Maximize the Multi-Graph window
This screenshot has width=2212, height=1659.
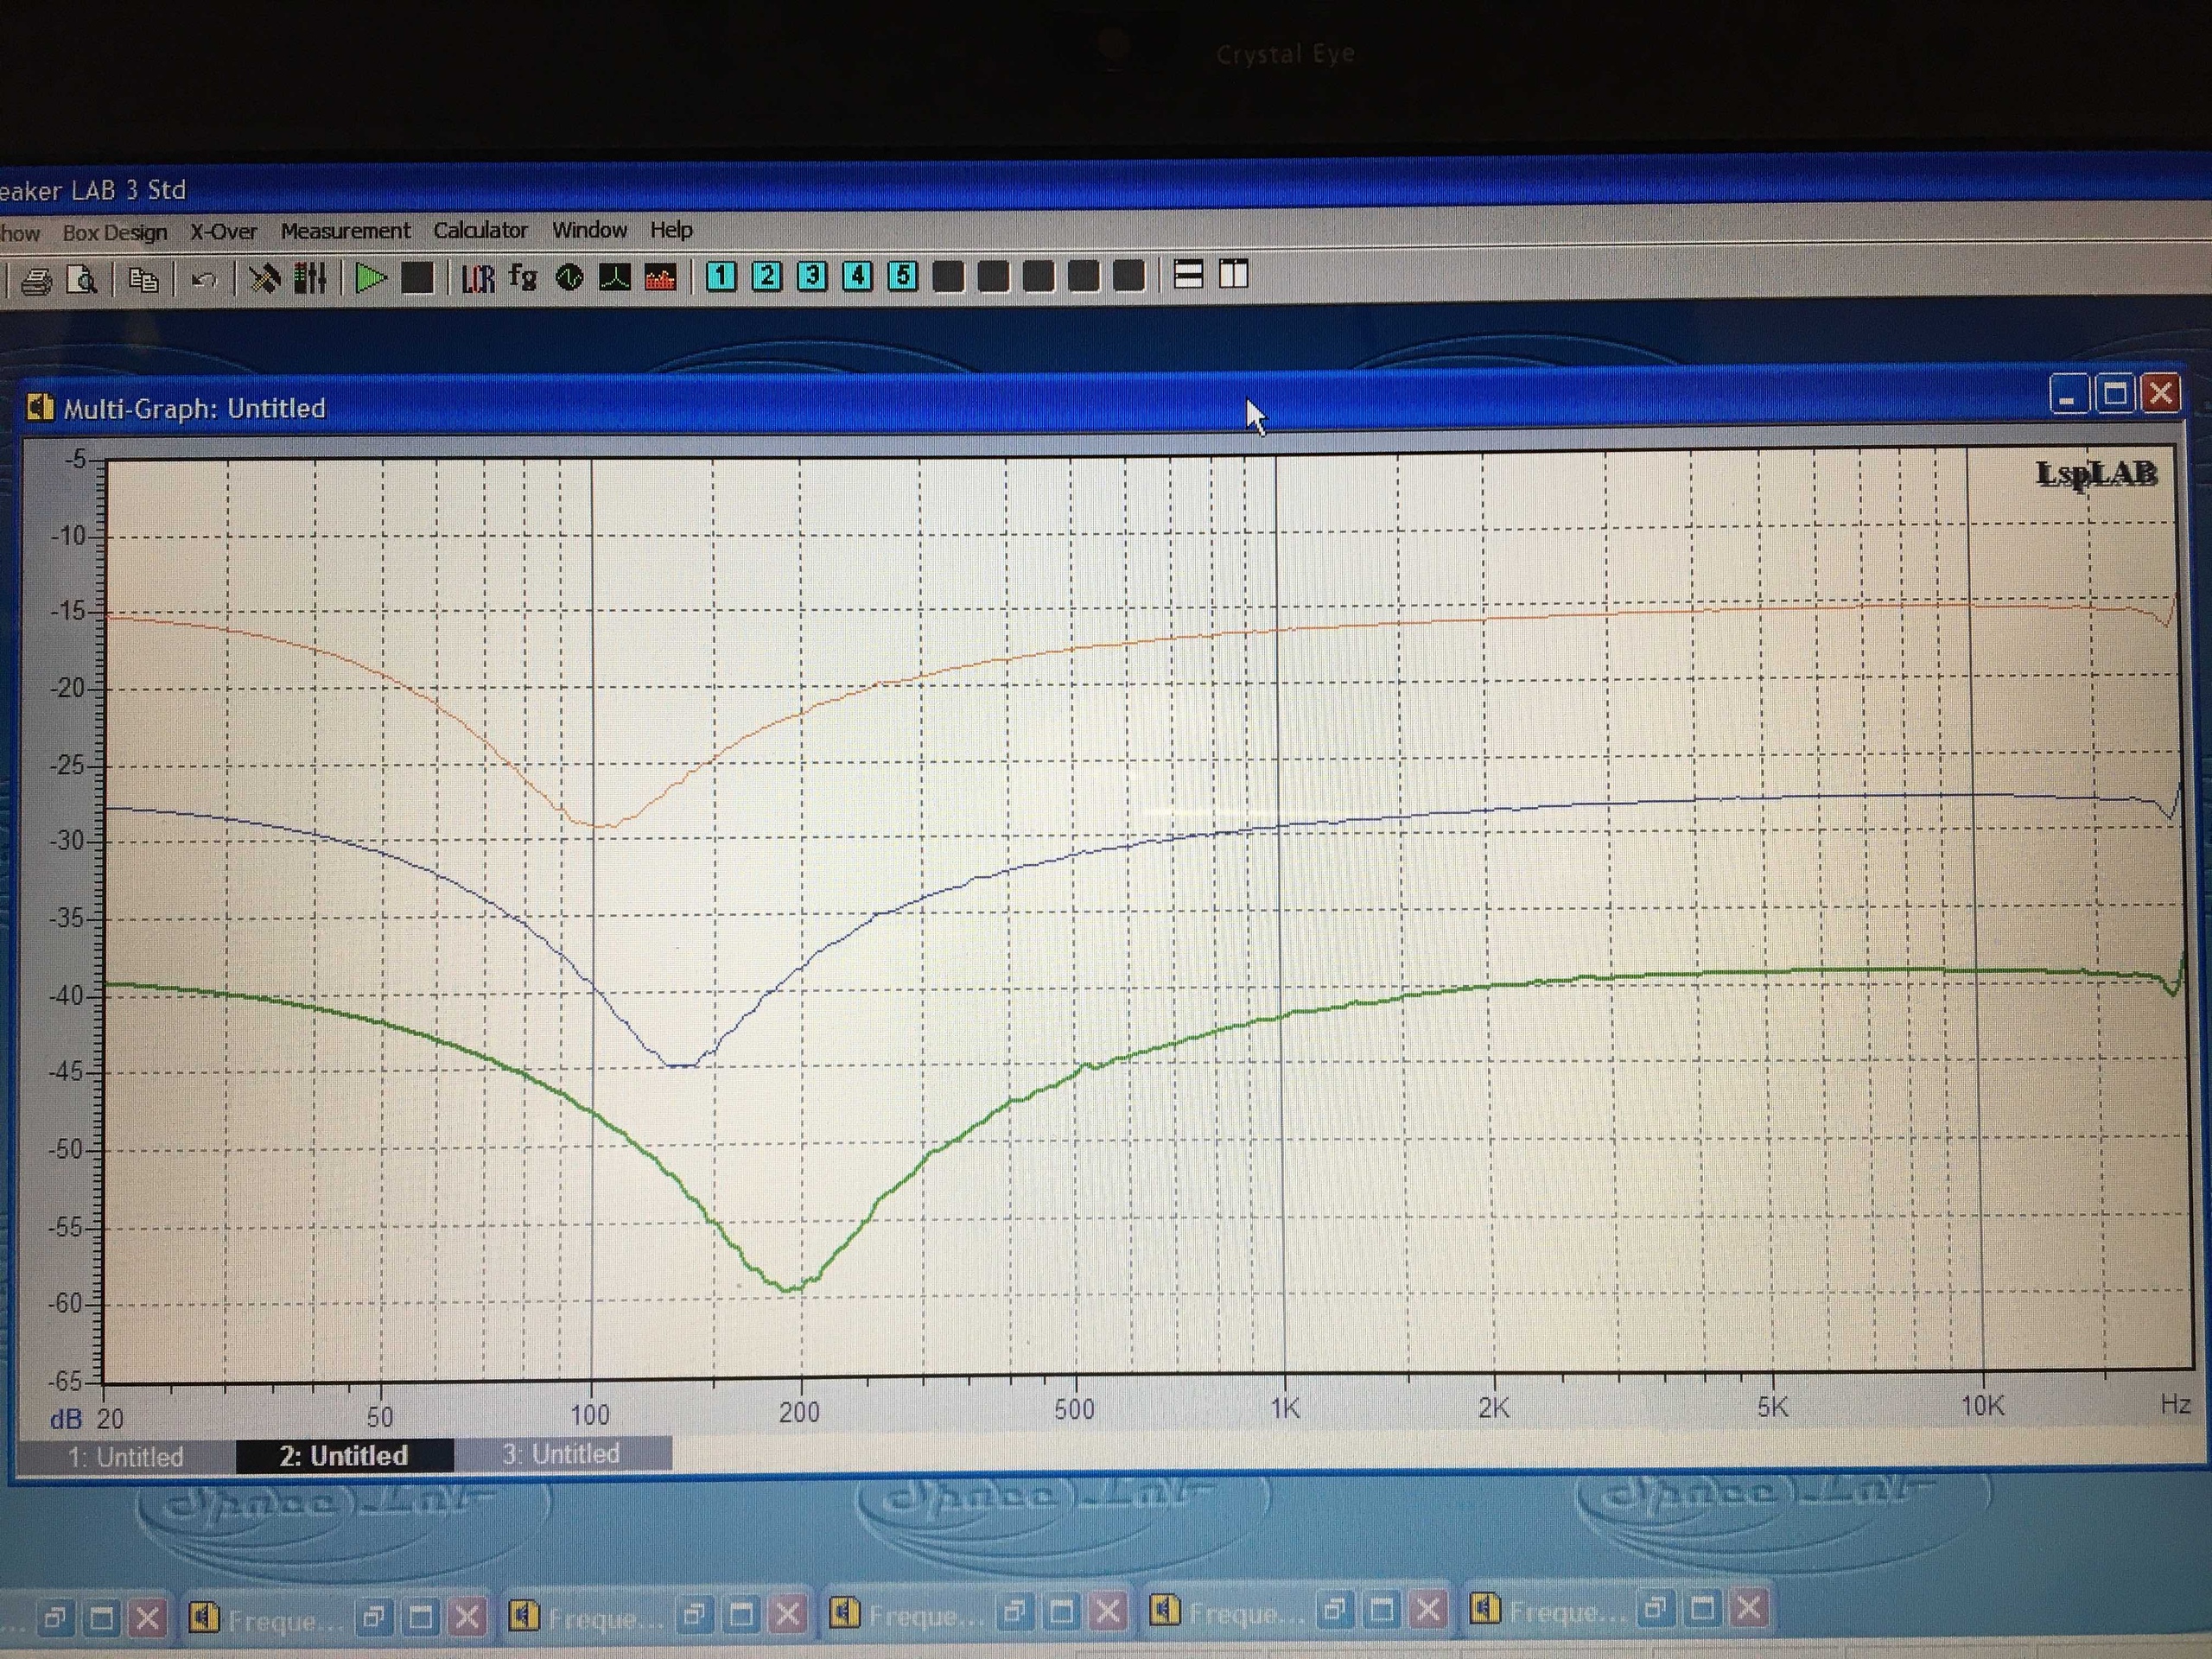[x=2114, y=393]
